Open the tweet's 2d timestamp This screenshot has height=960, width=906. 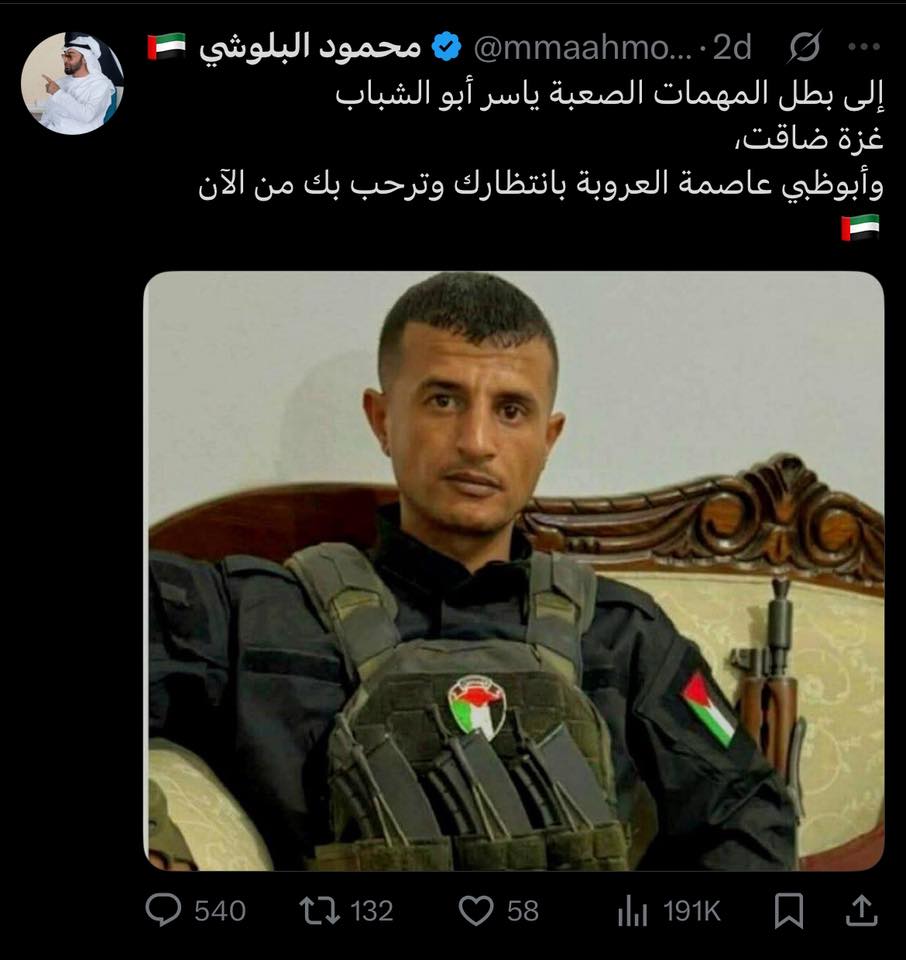(x=732, y=47)
